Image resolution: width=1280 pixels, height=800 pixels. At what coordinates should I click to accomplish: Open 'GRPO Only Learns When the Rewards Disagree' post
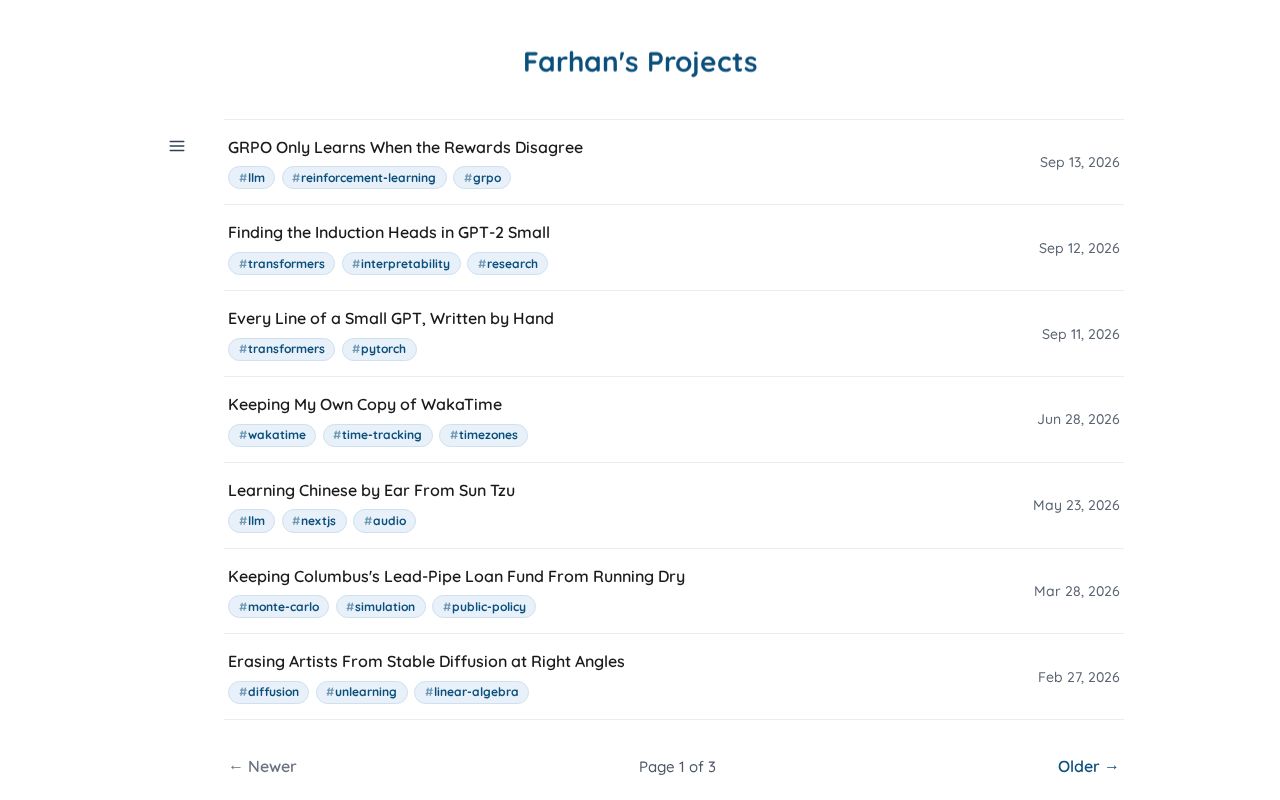[x=405, y=147]
